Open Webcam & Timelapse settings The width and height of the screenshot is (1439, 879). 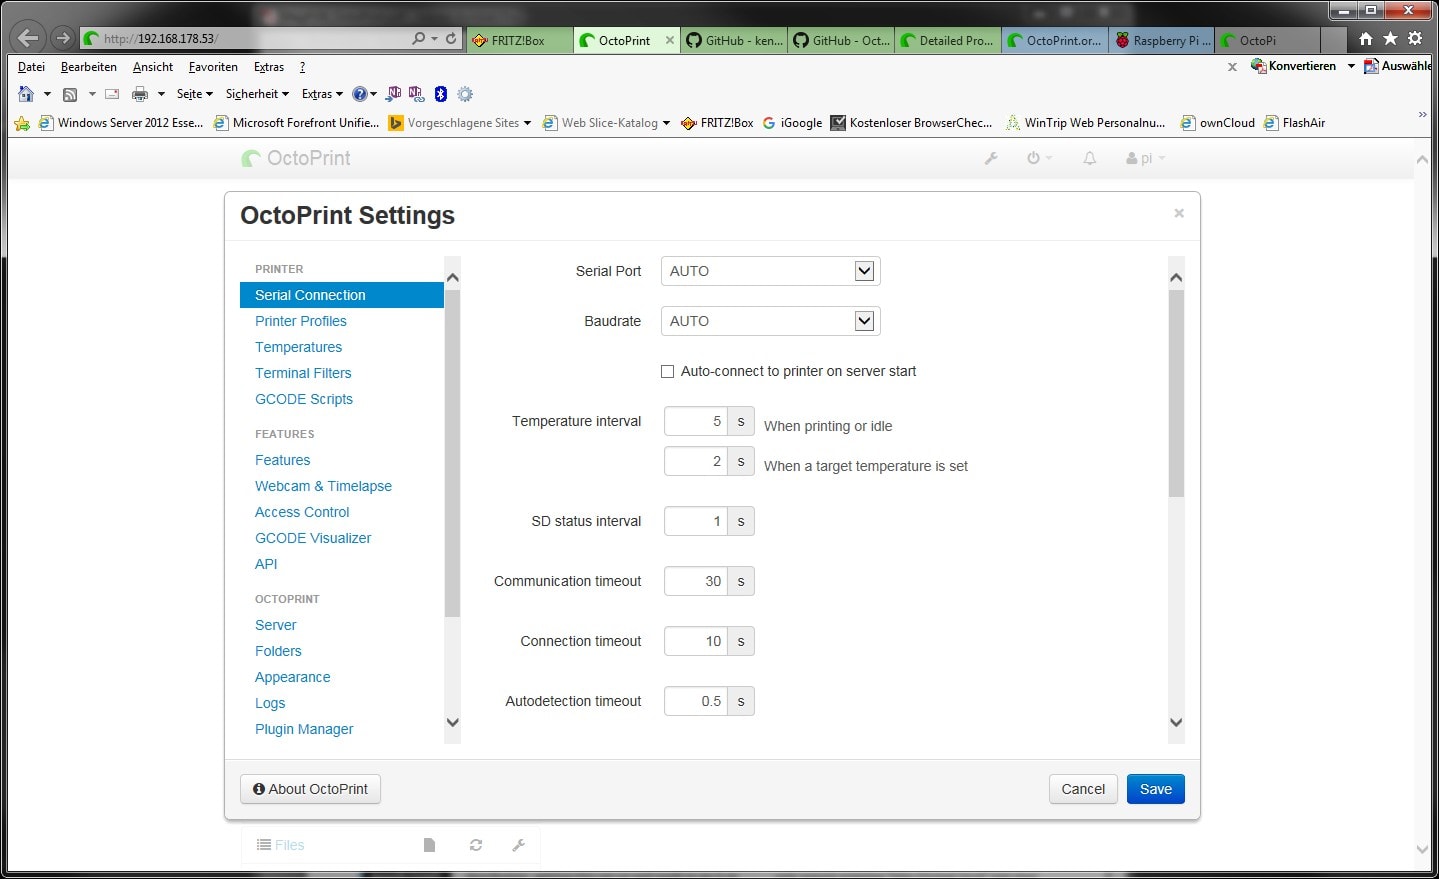click(x=323, y=486)
